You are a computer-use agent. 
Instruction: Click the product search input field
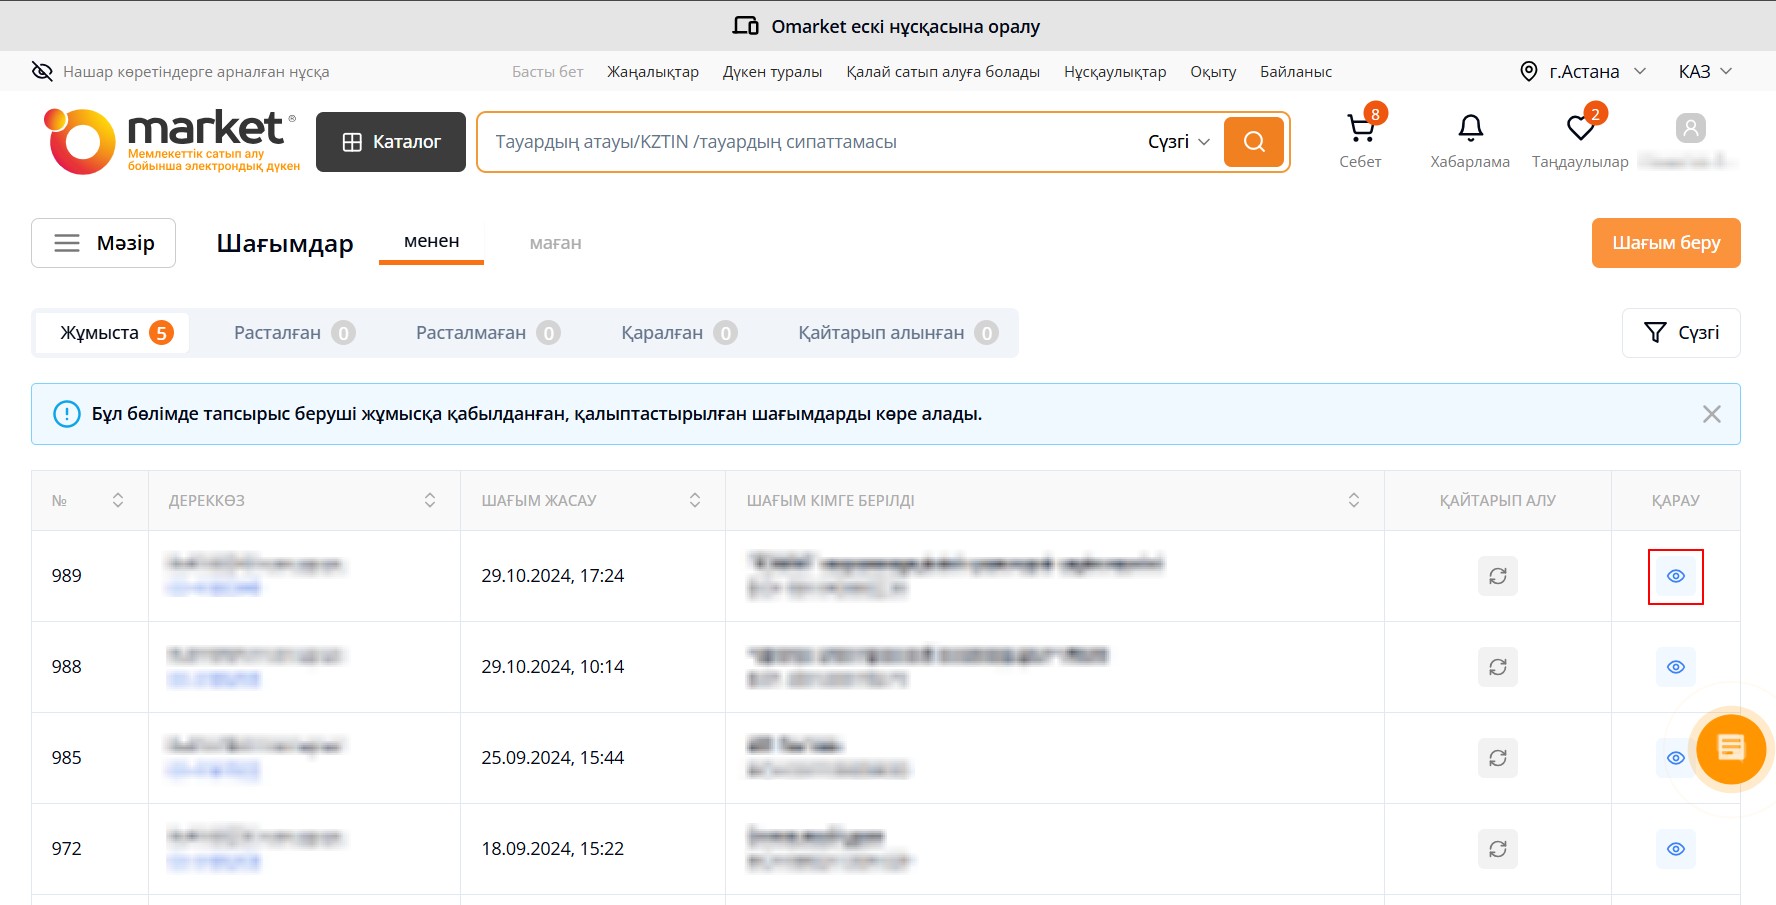click(800, 142)
